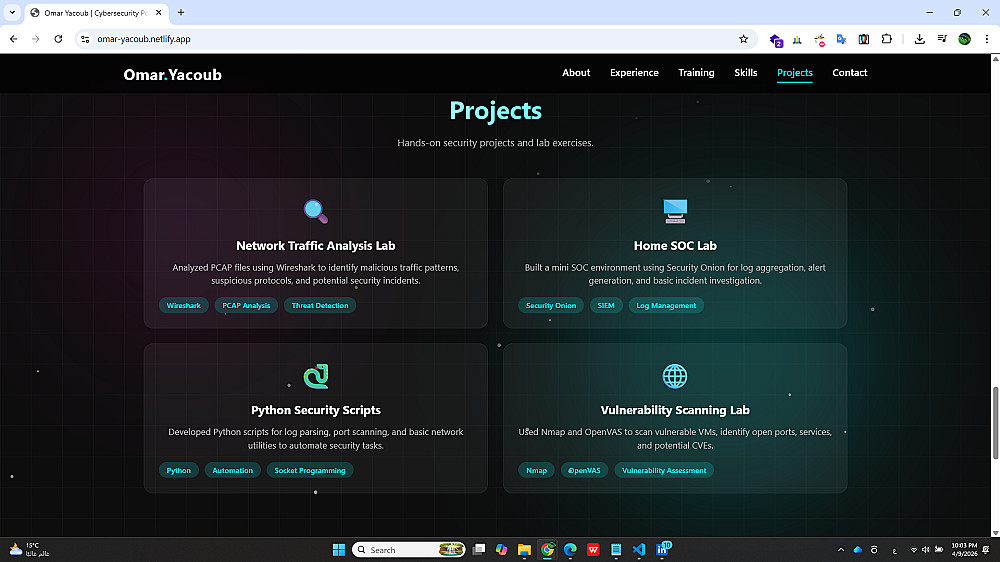Close the Omar Yacoub browser tab

[x=159, y=12]
